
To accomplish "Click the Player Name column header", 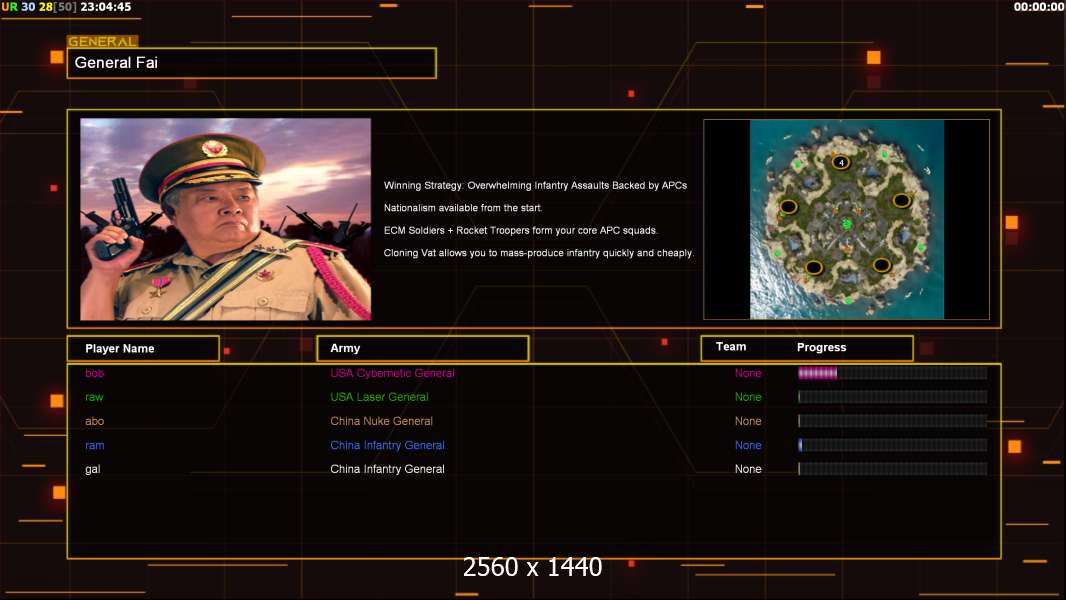I will pyautogui.click(x=143, y=348).
